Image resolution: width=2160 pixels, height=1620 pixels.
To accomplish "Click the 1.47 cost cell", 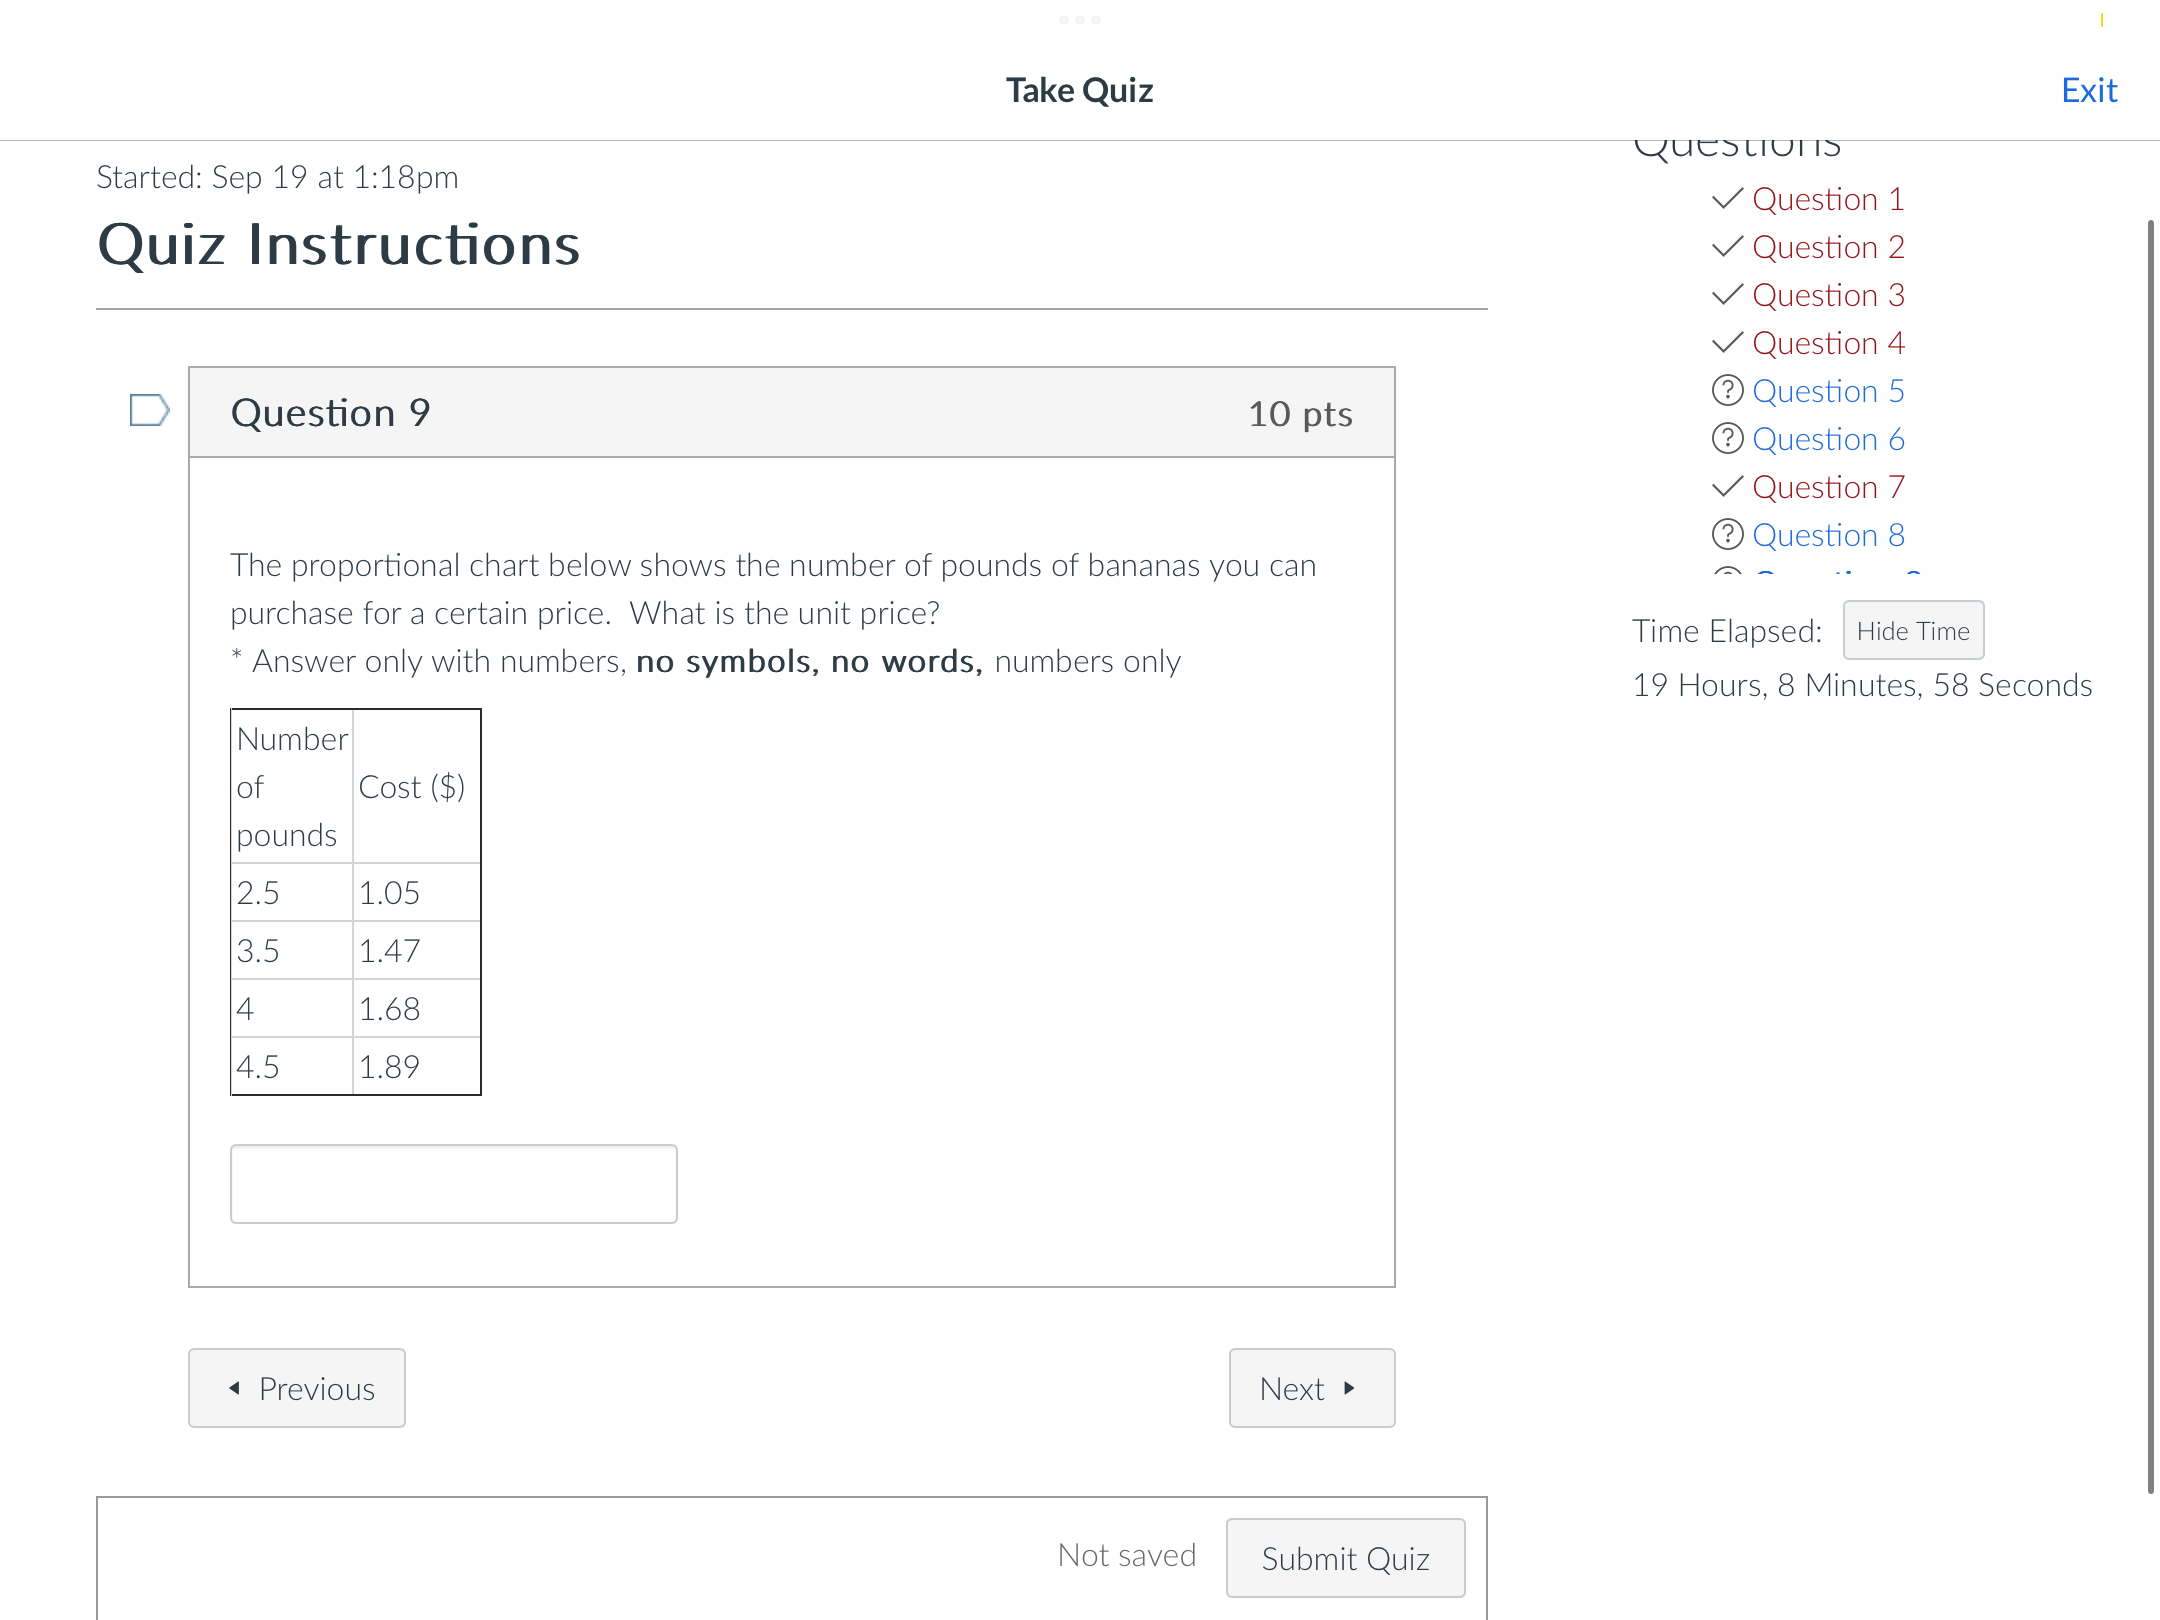I will pos(417,950).
